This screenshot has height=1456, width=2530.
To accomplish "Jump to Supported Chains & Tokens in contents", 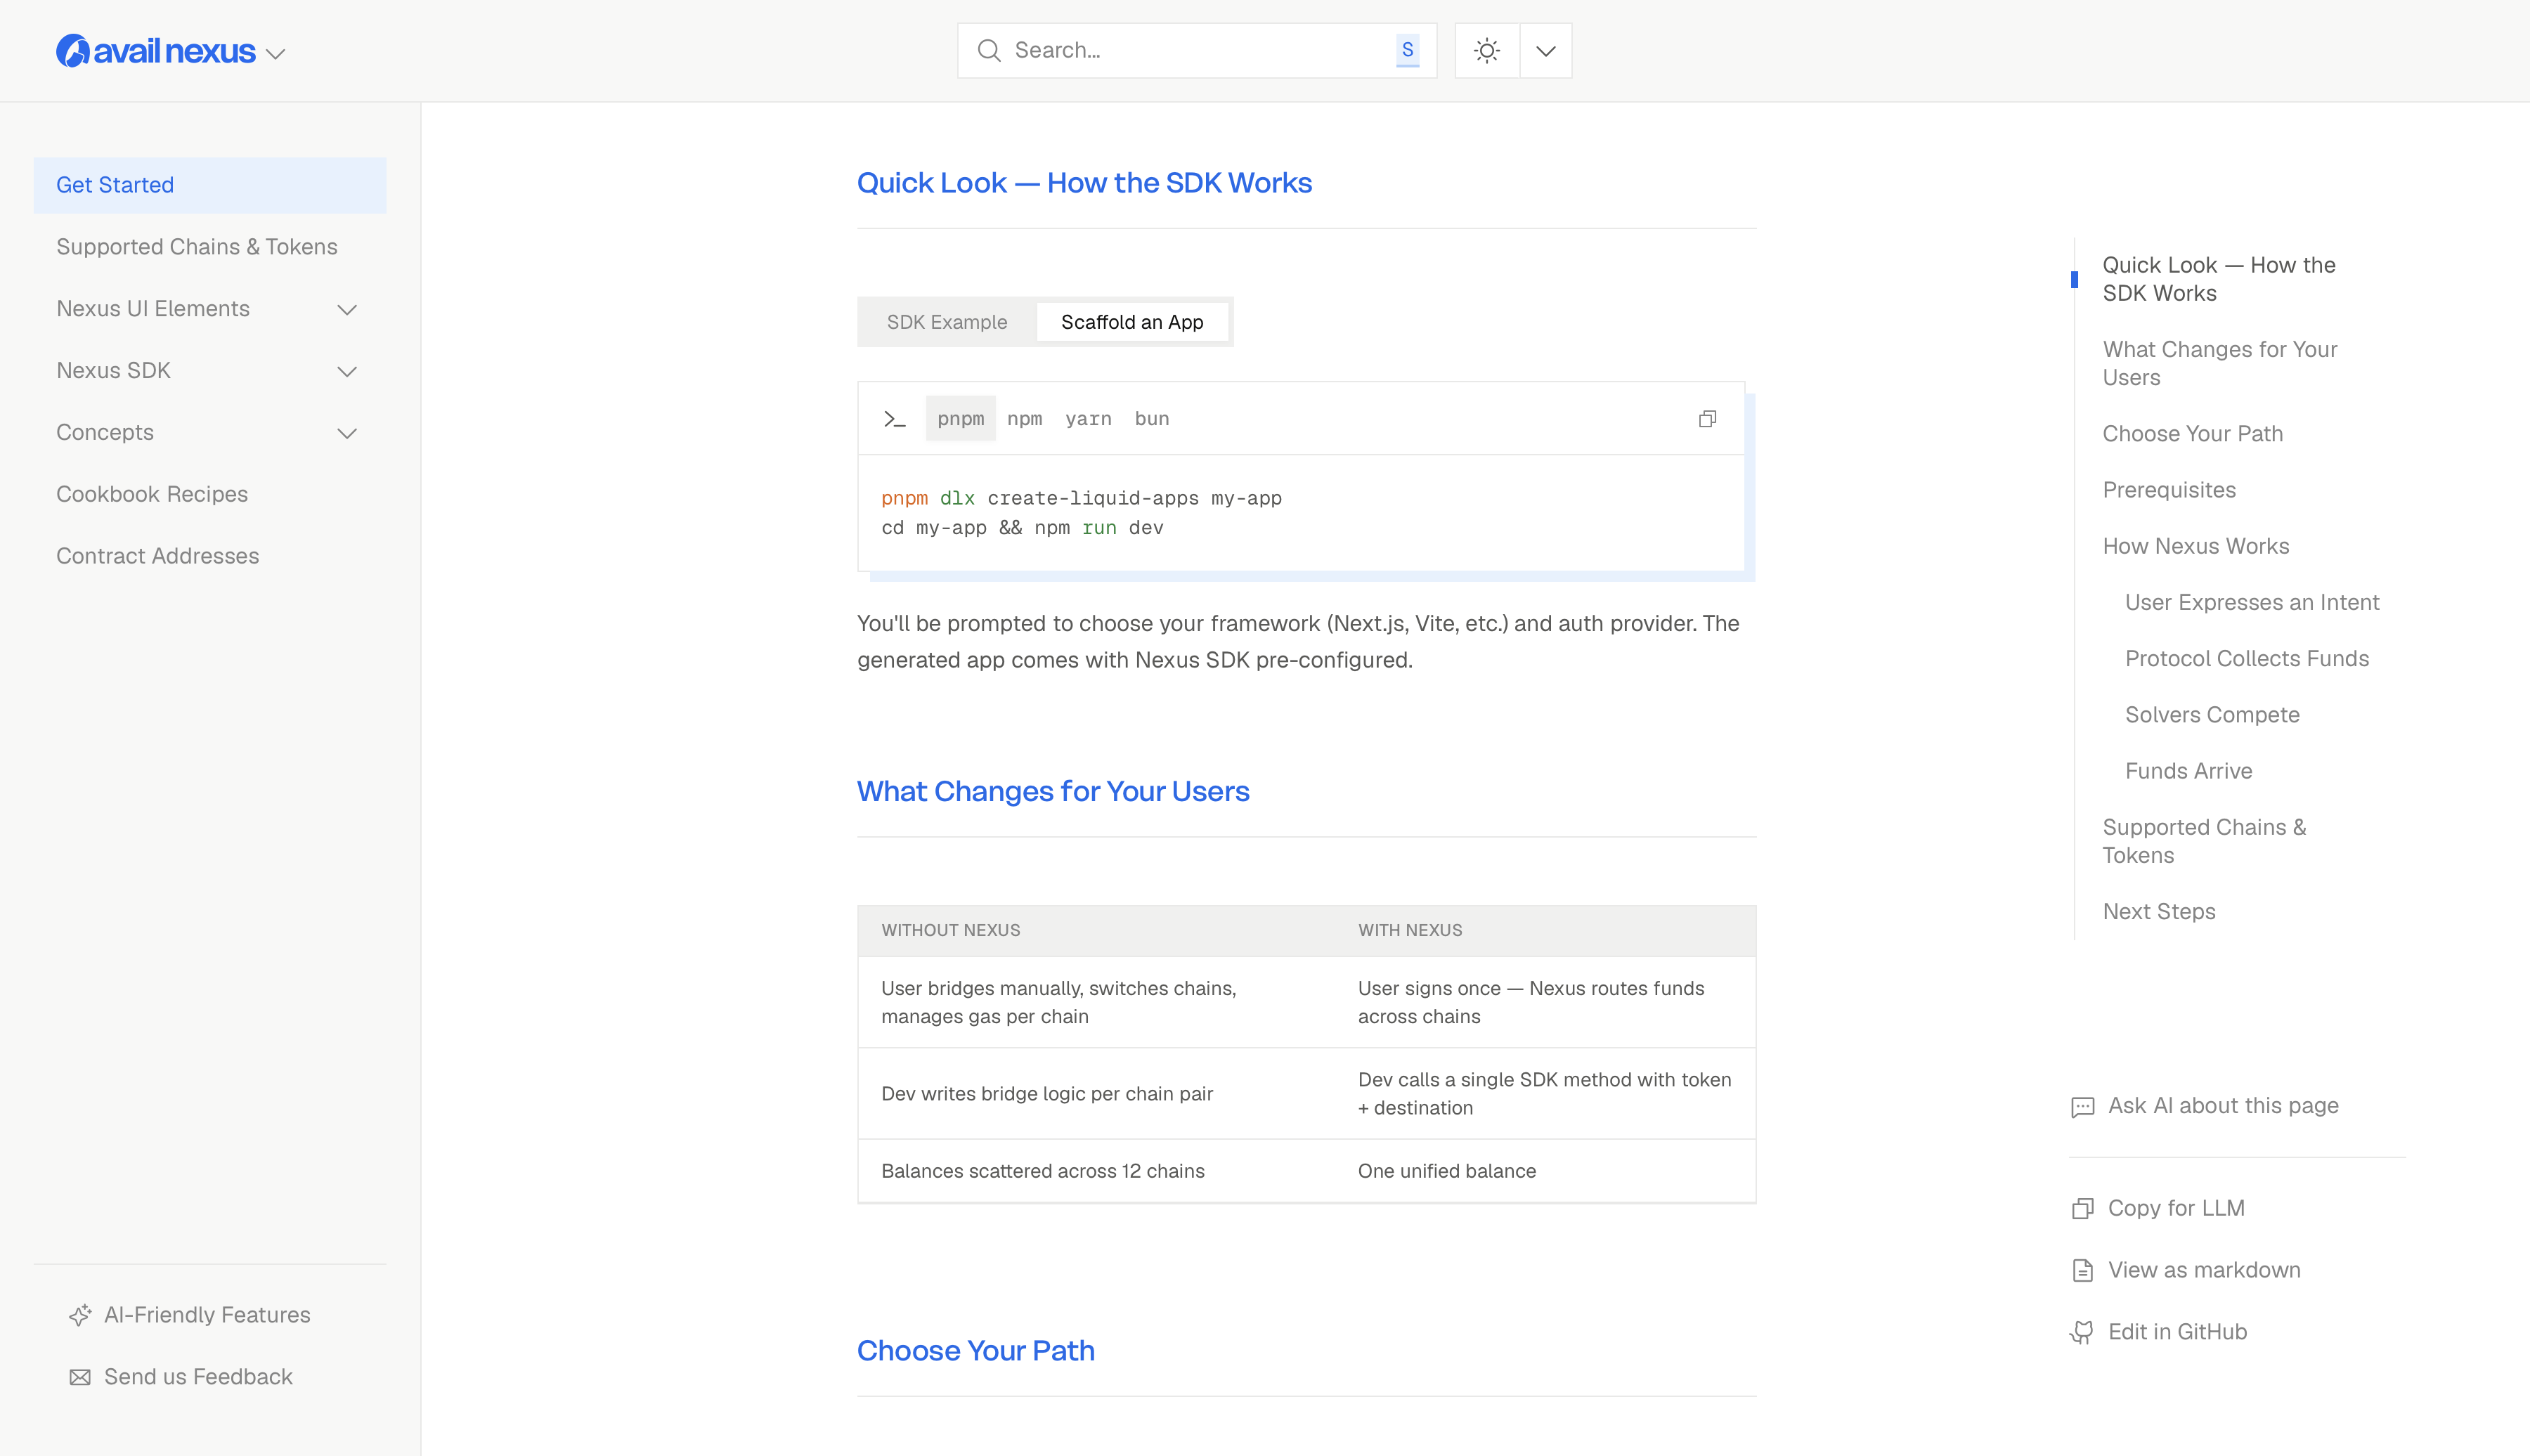I will coord(2204,841).
